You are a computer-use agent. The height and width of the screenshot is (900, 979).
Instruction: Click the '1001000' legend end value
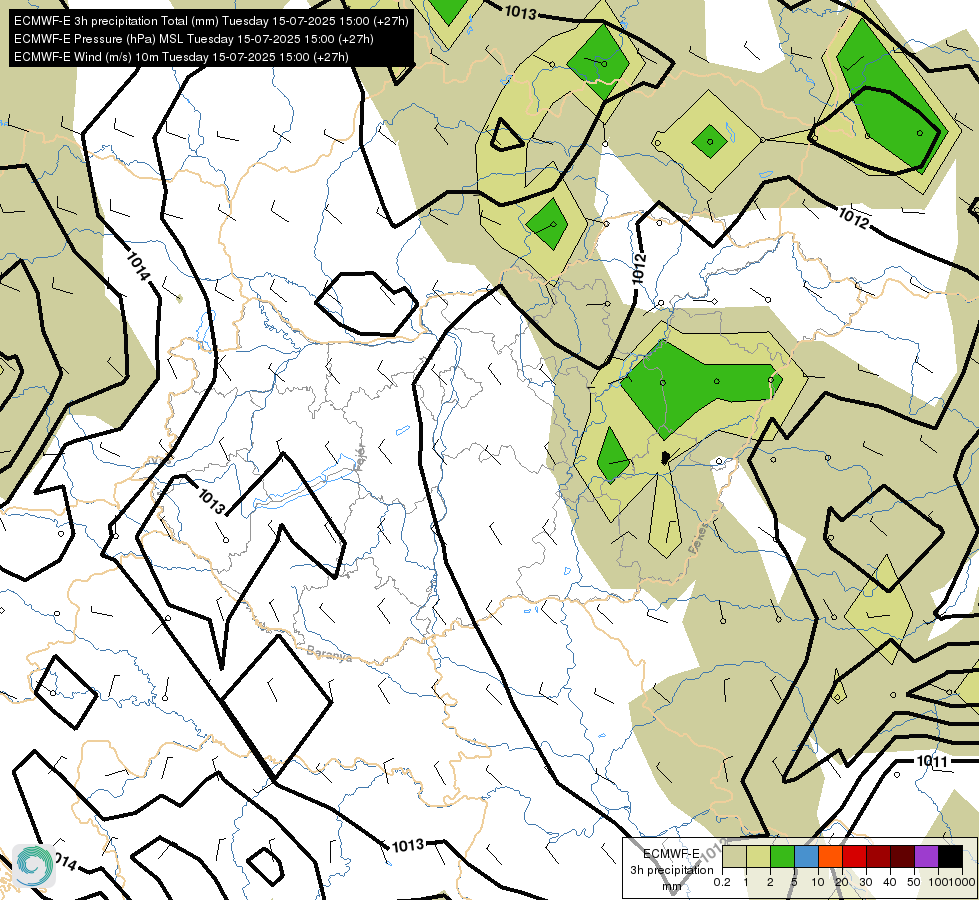pos(950,882)
